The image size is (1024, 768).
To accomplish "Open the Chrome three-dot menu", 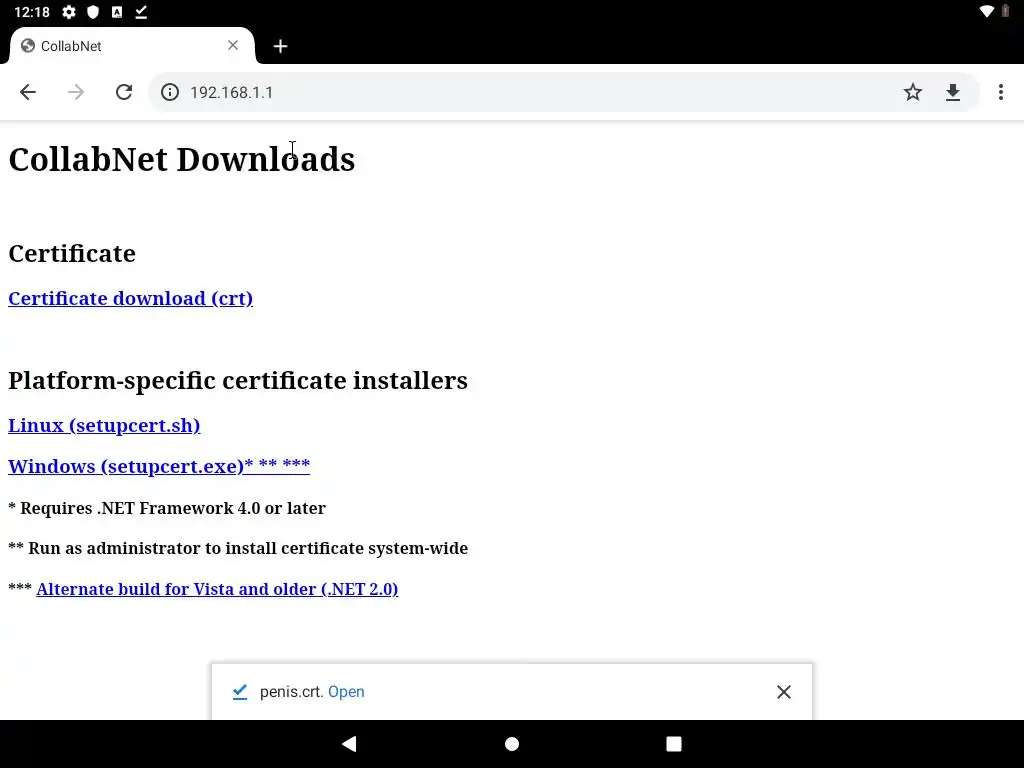I will pyautogui.click(x=1000, y=92).
